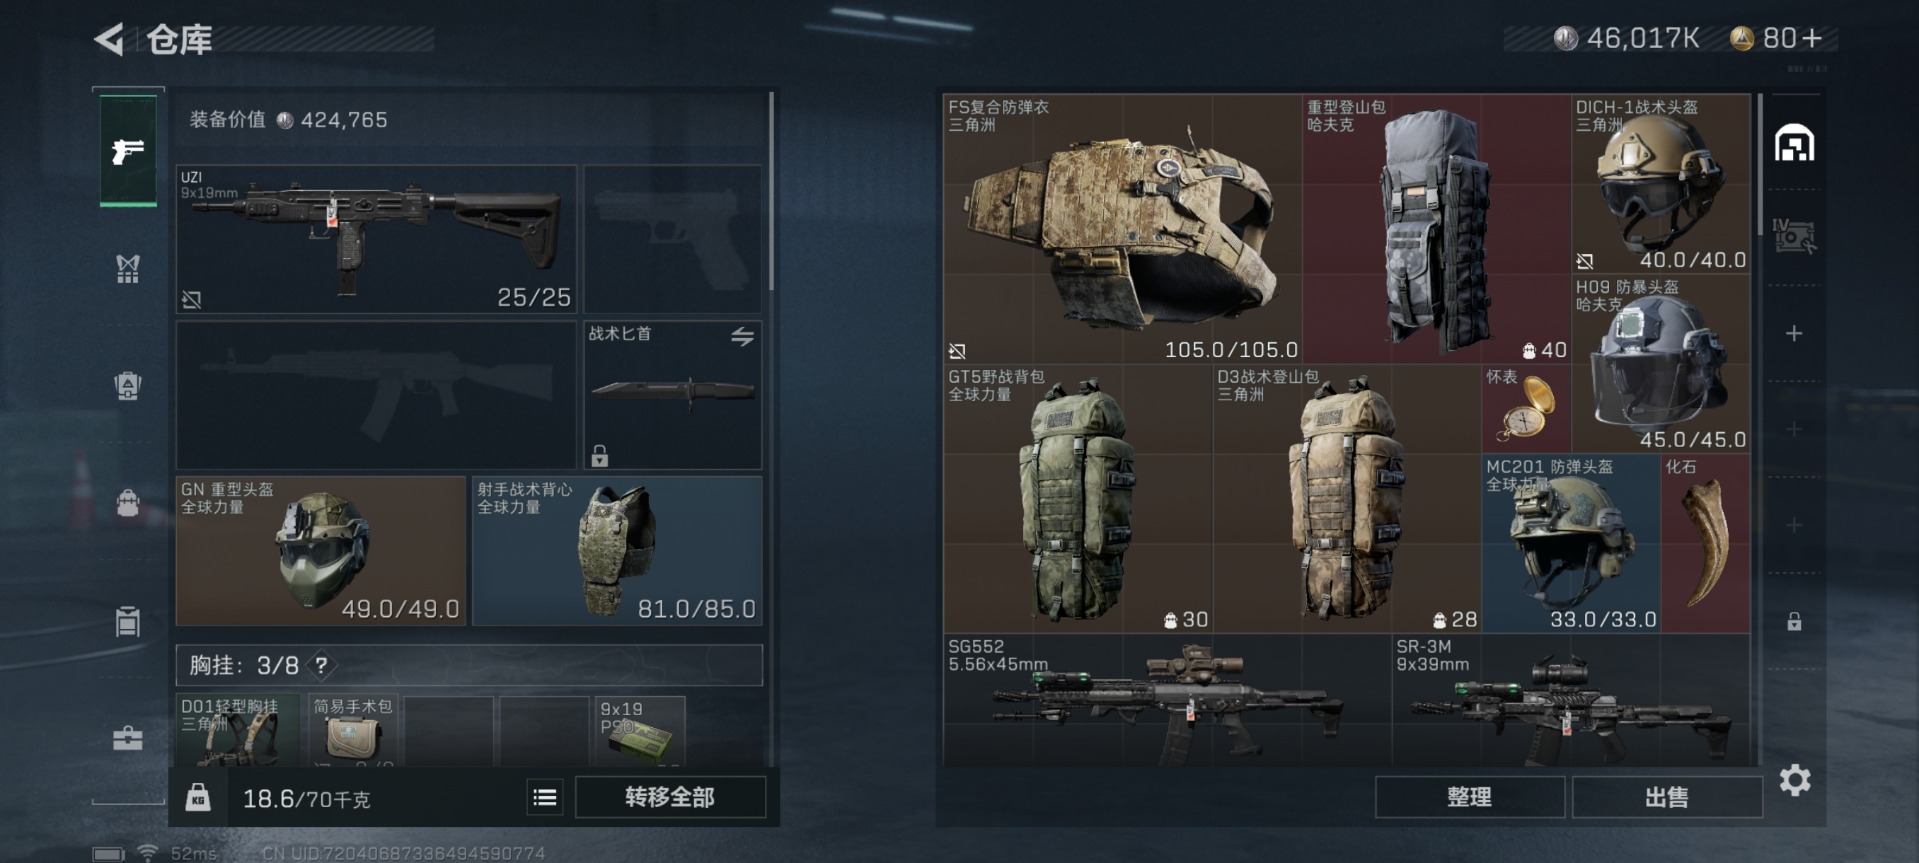
Task: Click the Organize (整理) button
Action: point(1469,797)
